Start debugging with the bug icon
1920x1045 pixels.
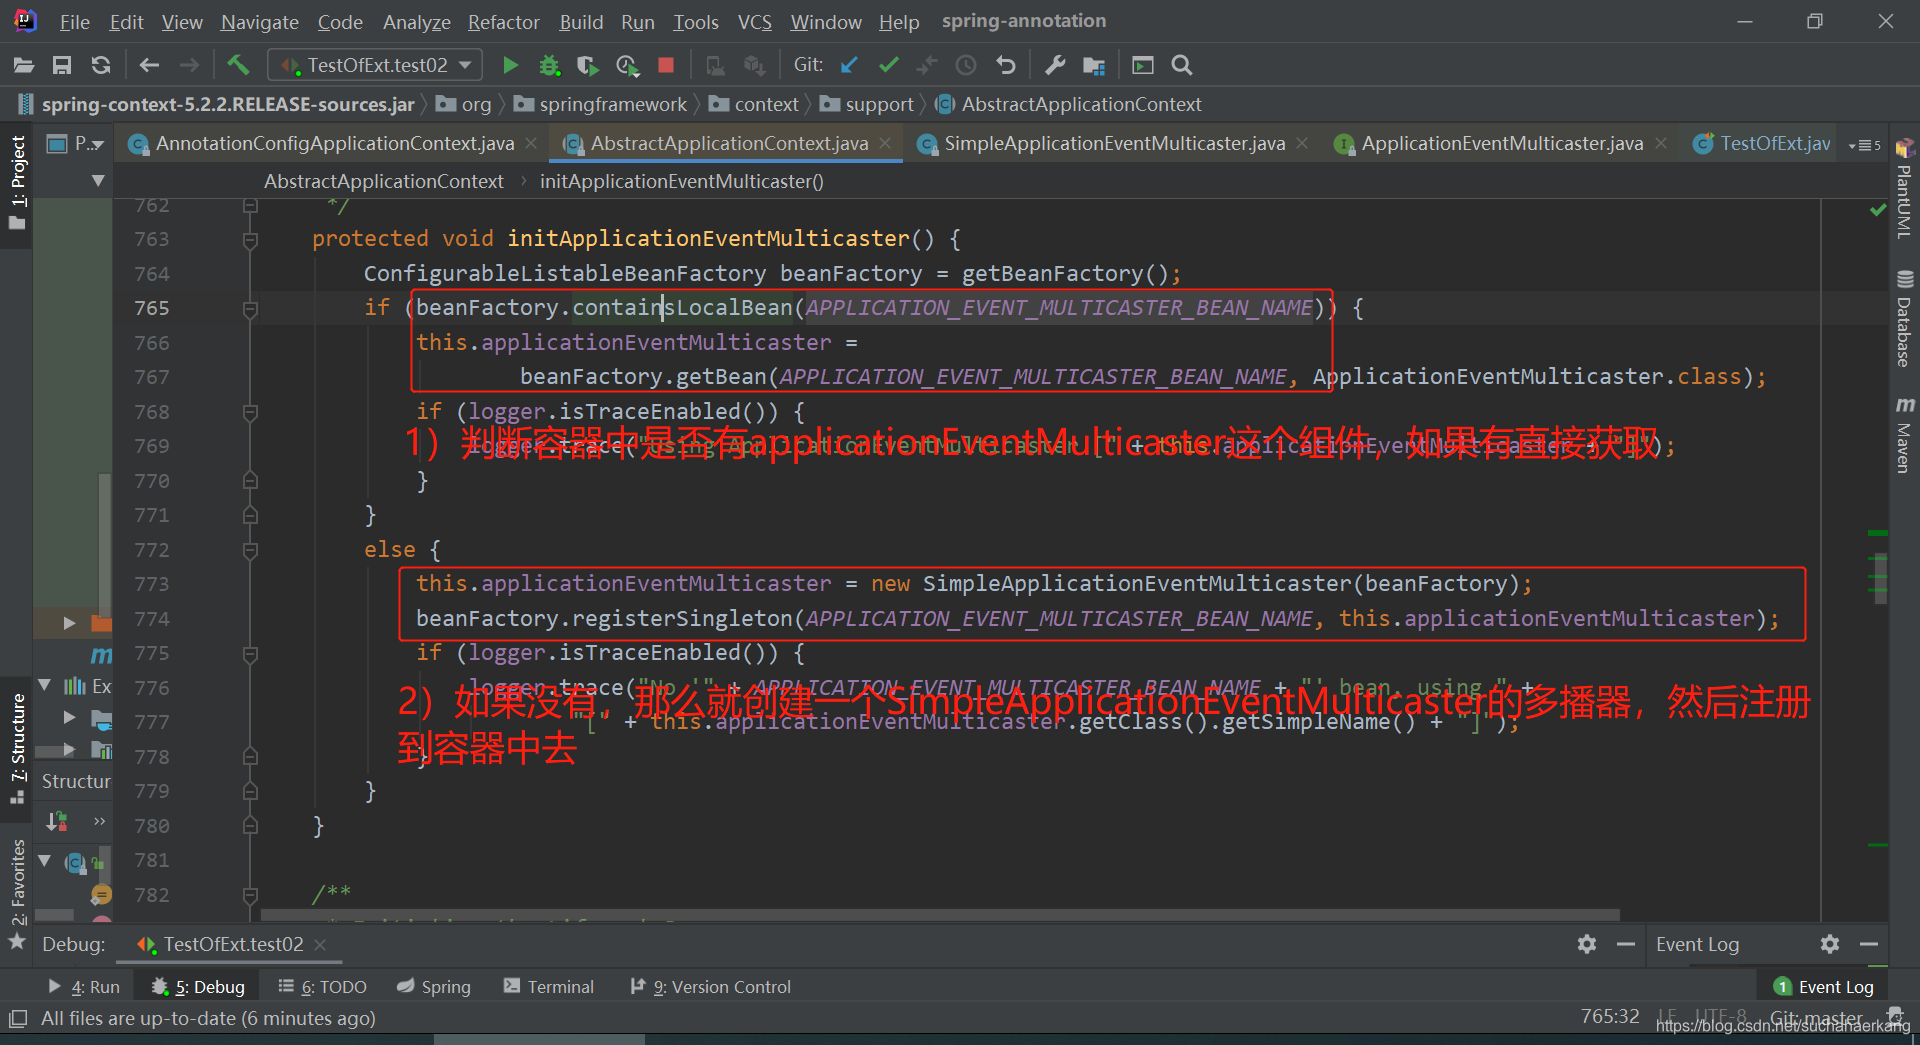[549, 65]
